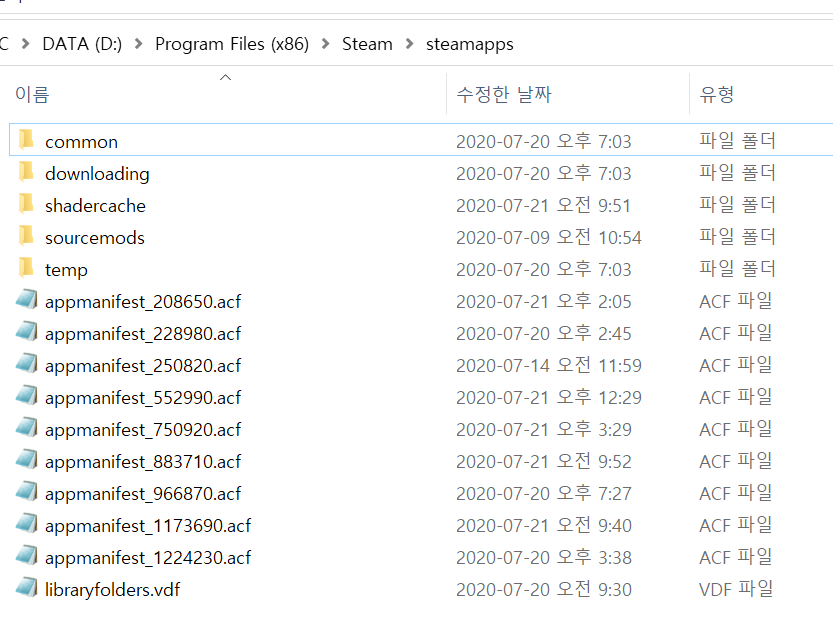Click the icon of appmanifest_966870.acf

pyautogui.click(x=27, y=492)
